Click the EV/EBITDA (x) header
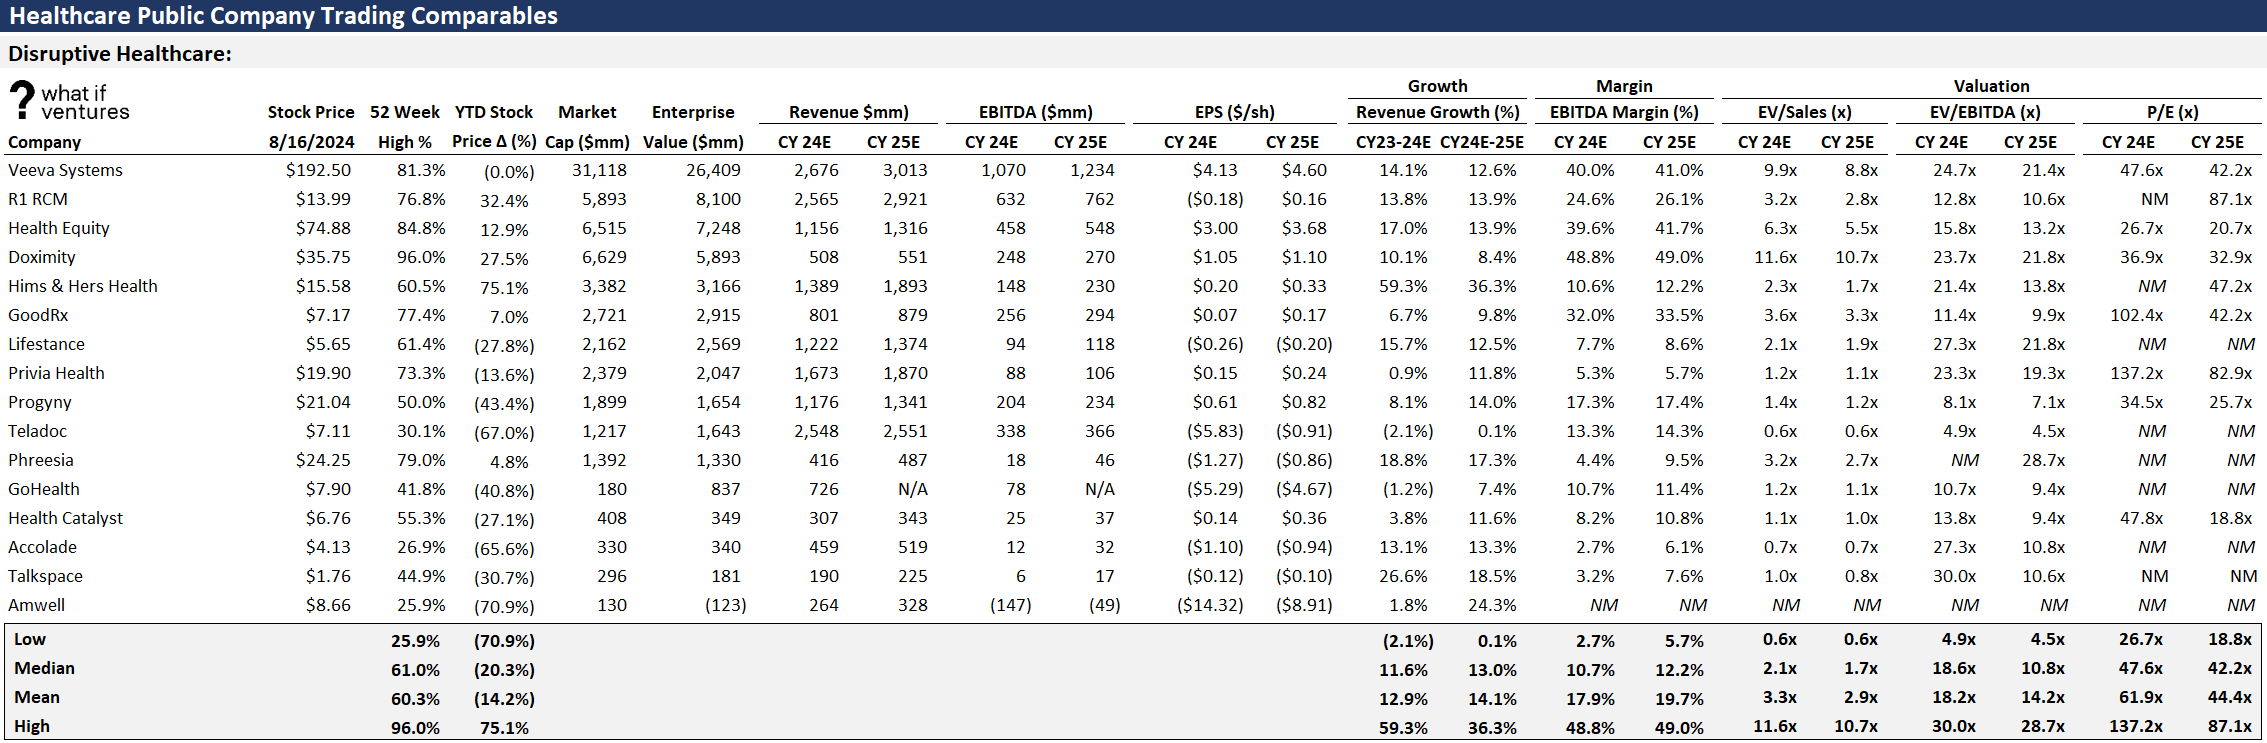Image resolution: width=2267 pixels, height=743 pixels. click(1985, 112)
